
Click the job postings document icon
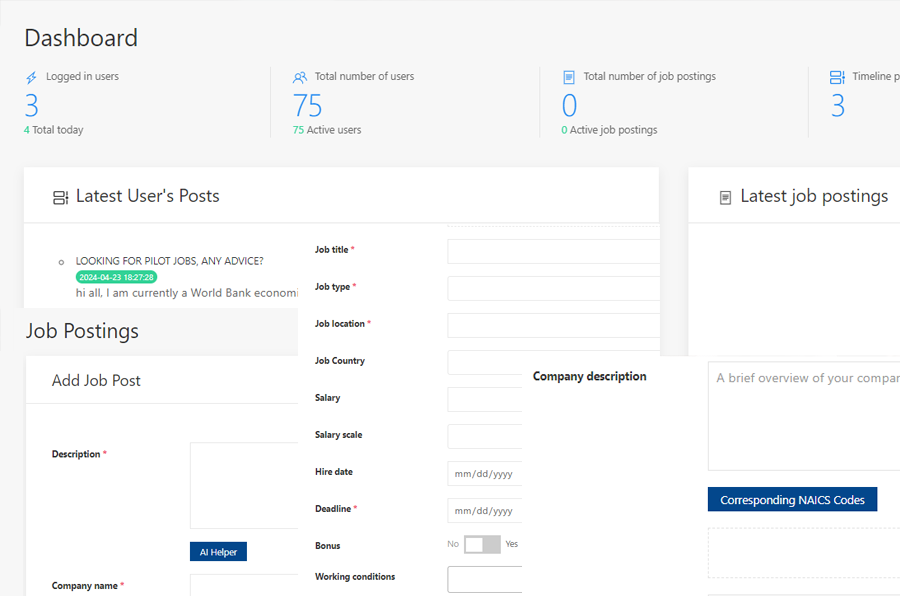click(569, 77)
